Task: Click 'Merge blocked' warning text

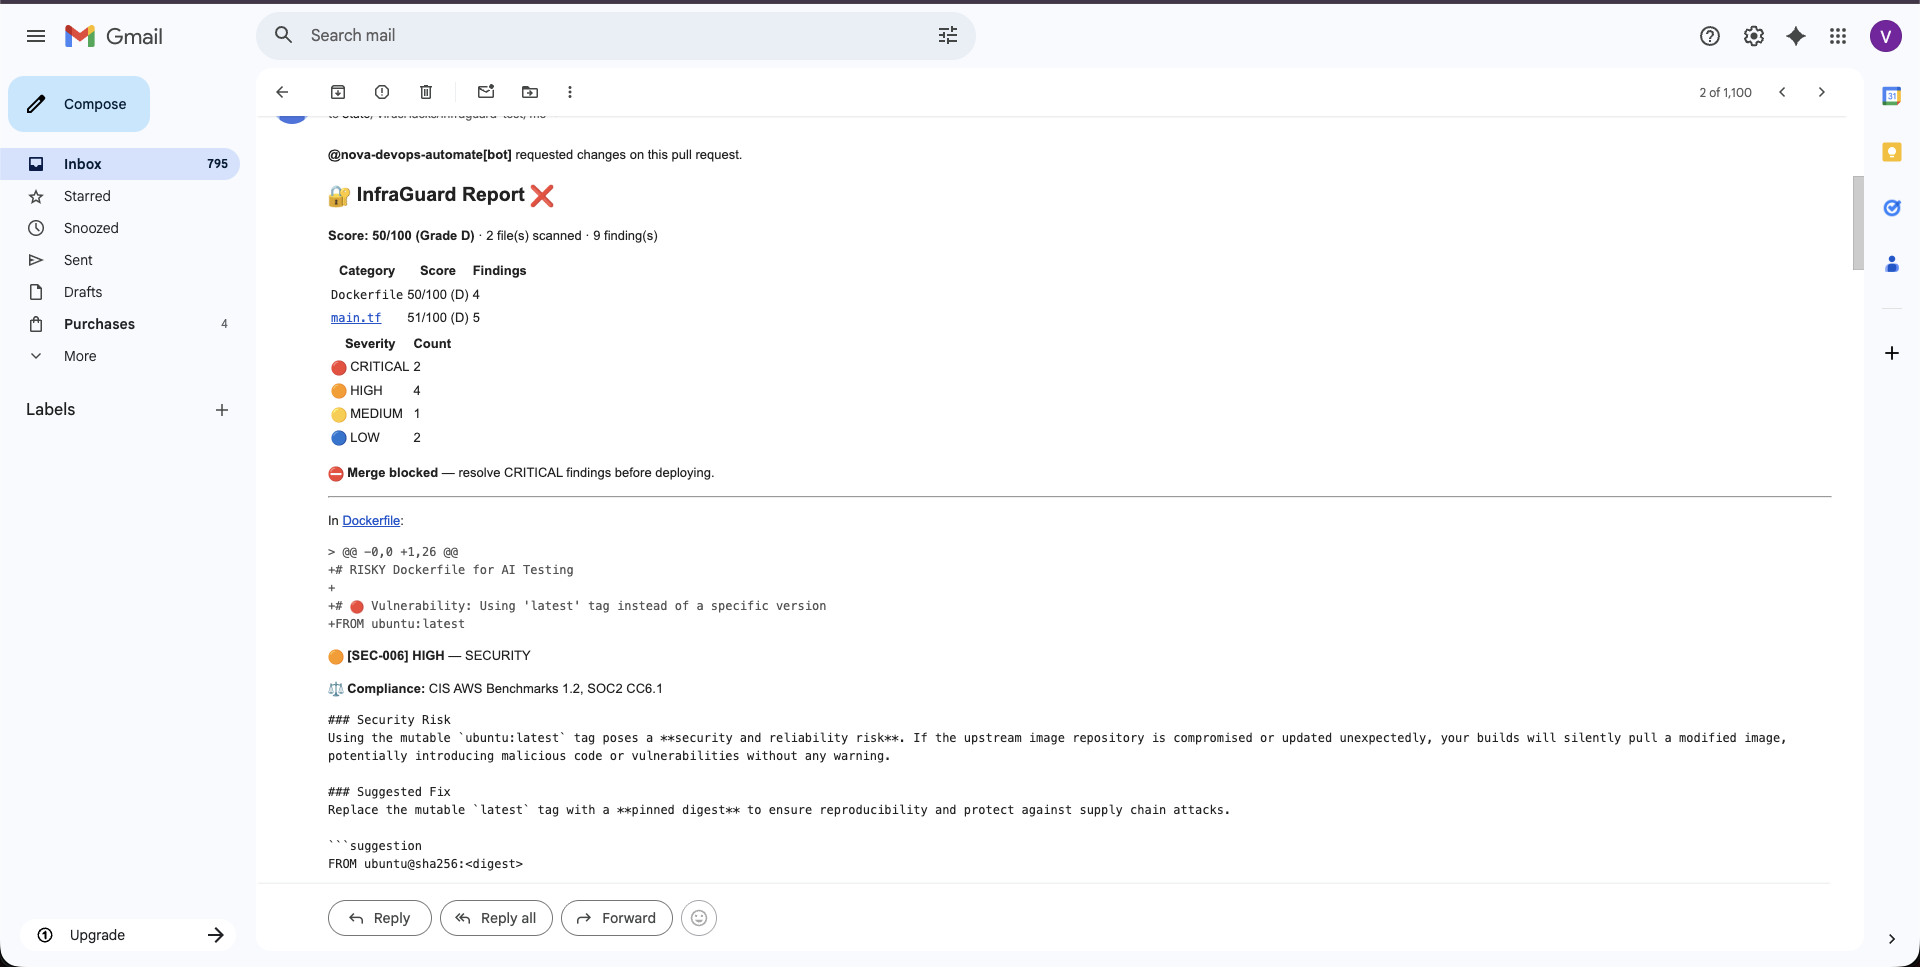Action: tap(392, 473)
